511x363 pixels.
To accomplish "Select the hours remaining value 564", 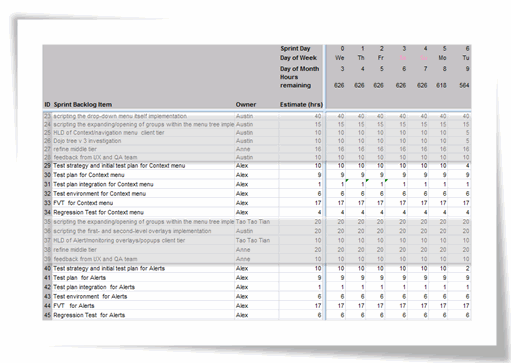I will point(464,86).
